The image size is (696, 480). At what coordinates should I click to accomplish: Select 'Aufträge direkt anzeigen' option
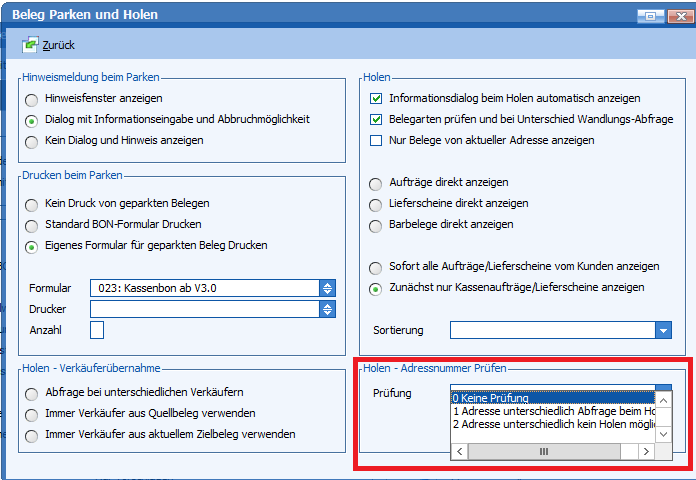pos(376,184)
